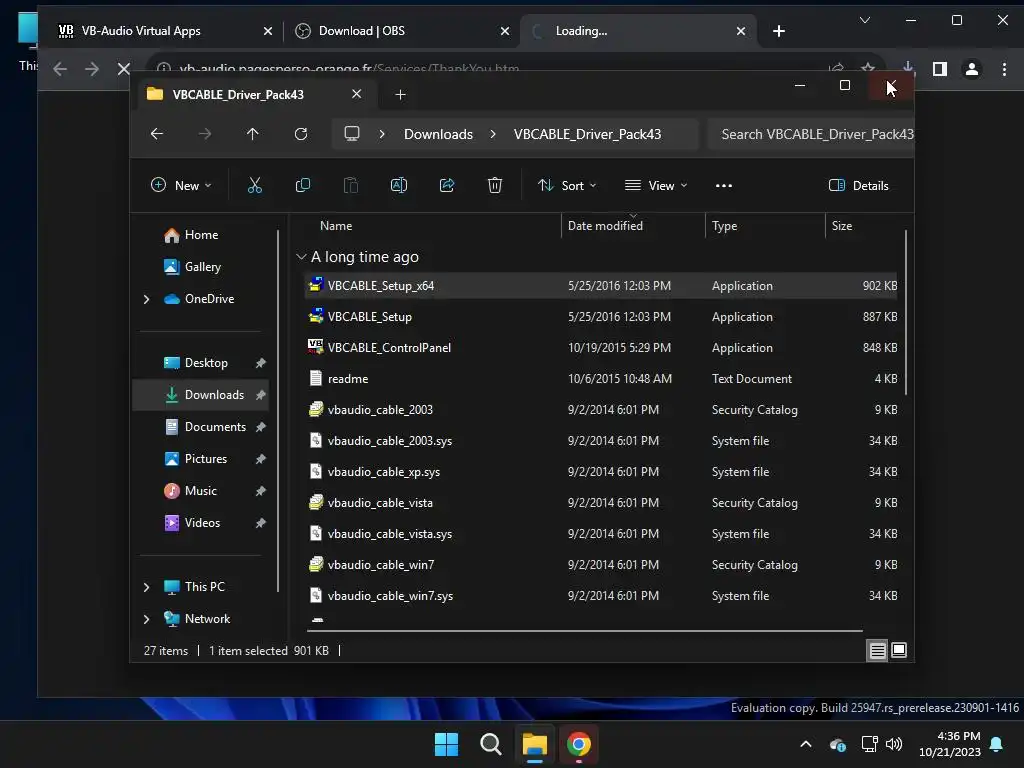Open the Sort dropdown

click(567, 185)
